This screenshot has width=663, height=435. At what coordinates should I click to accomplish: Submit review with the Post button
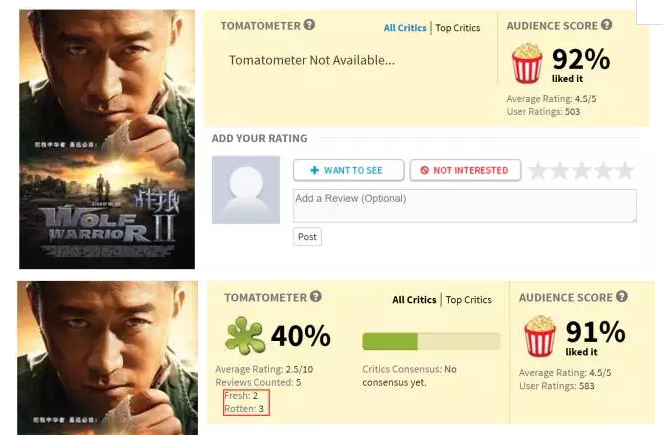click(307, 237)
